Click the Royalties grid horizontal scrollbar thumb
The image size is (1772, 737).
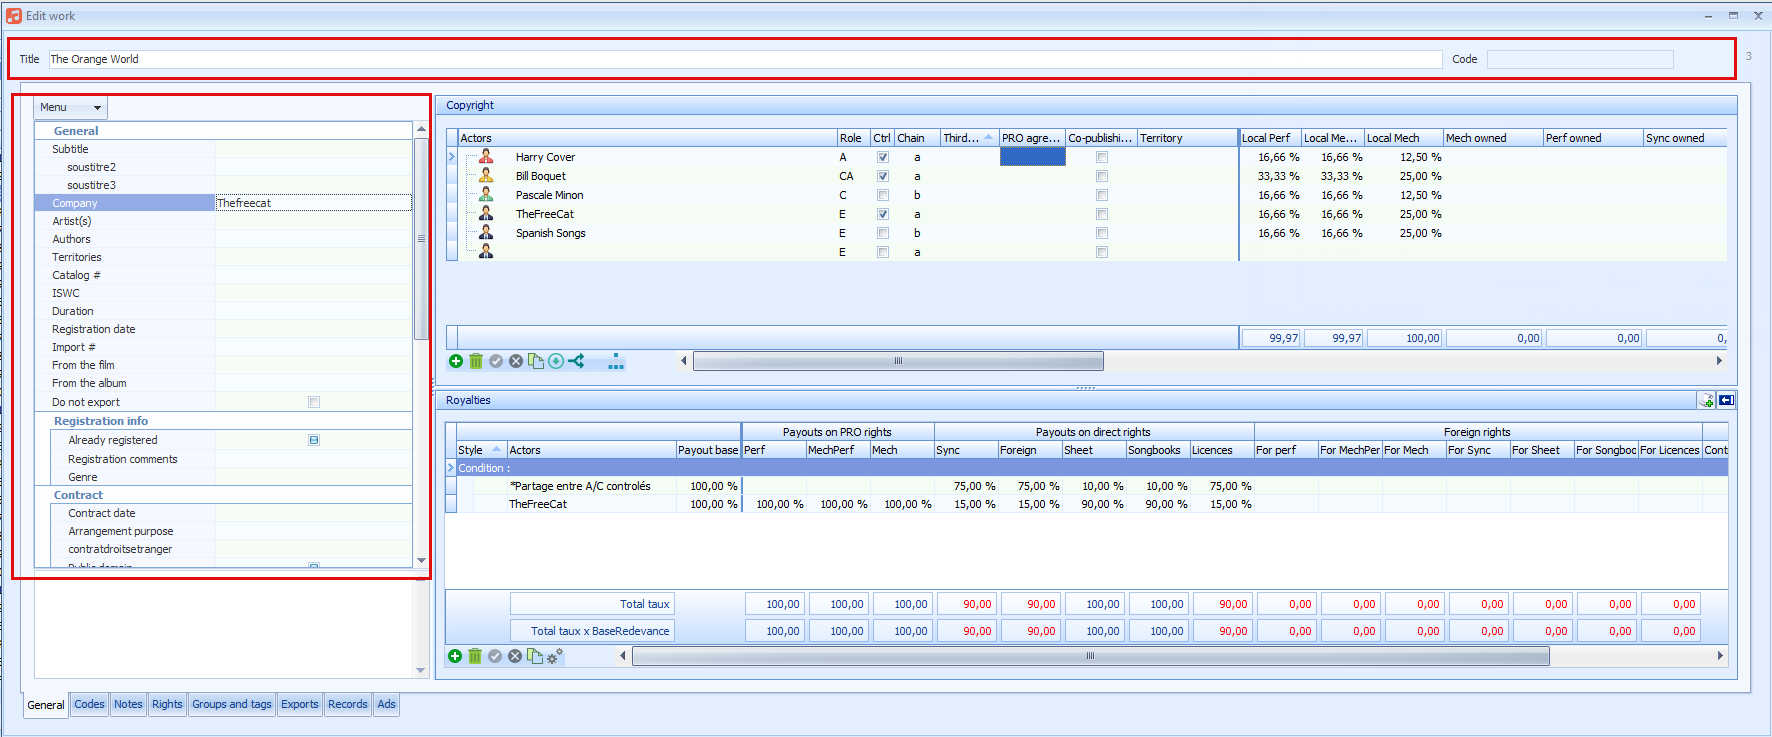pos(1090,656)
